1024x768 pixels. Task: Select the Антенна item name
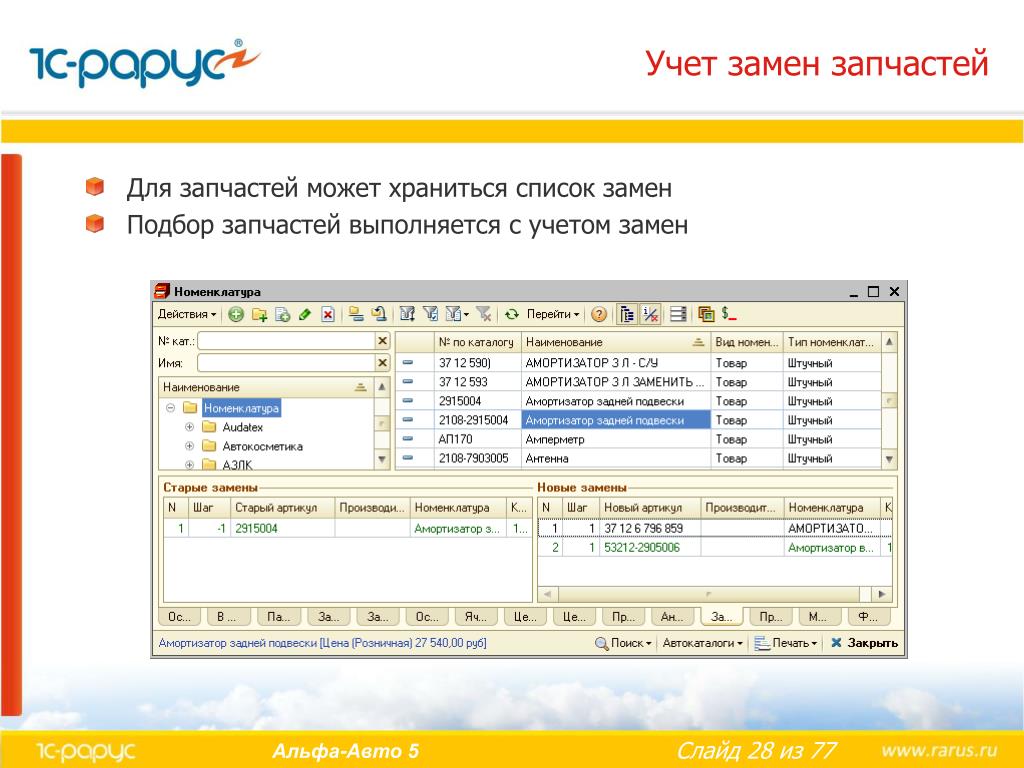547,458
